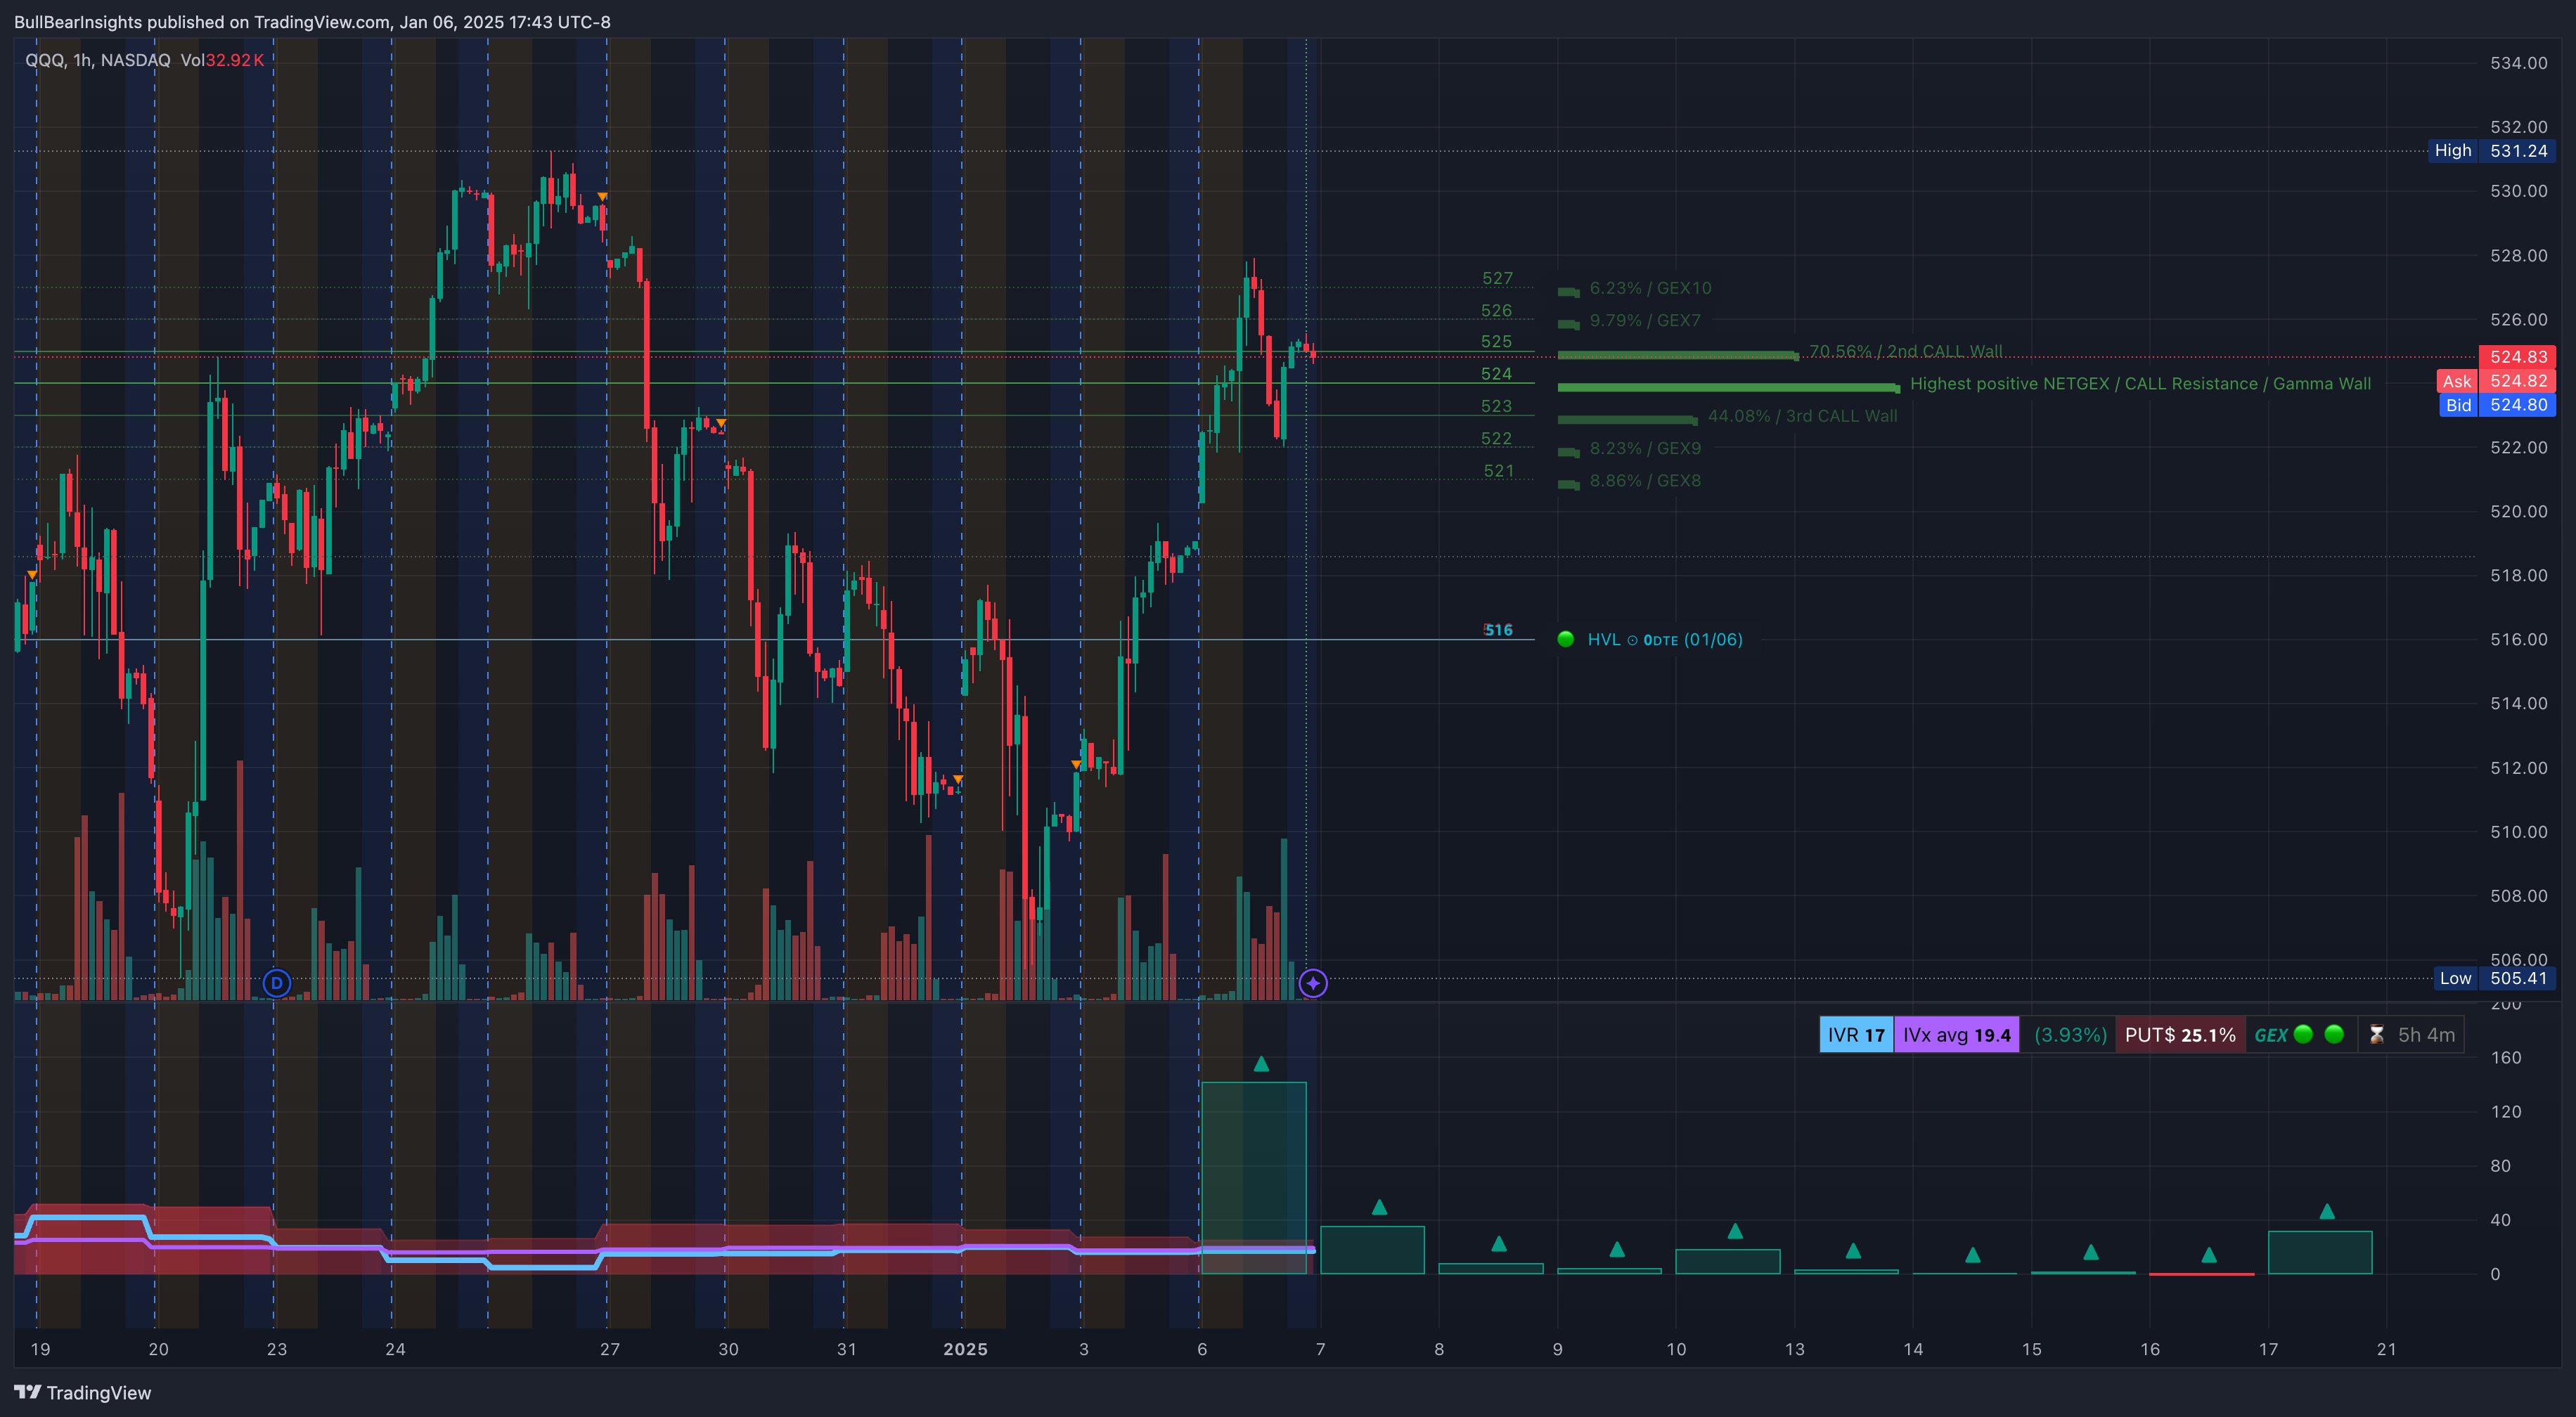Image resolution: width=2576 pixels, height=1417 pixels.
Task: Open the TradingView logo at bottom left
Action: [83, 1393]
